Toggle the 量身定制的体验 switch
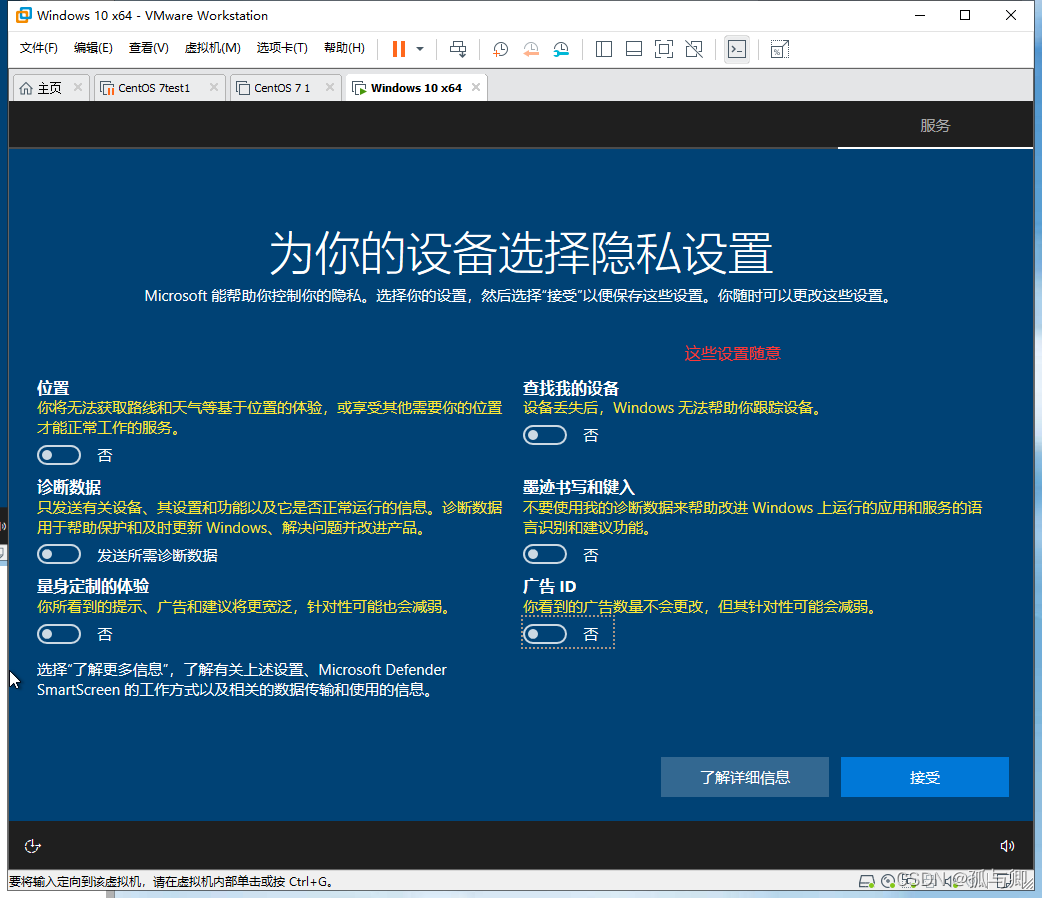The height and width of the screenshot is (898, 1042). pos(59,634)
